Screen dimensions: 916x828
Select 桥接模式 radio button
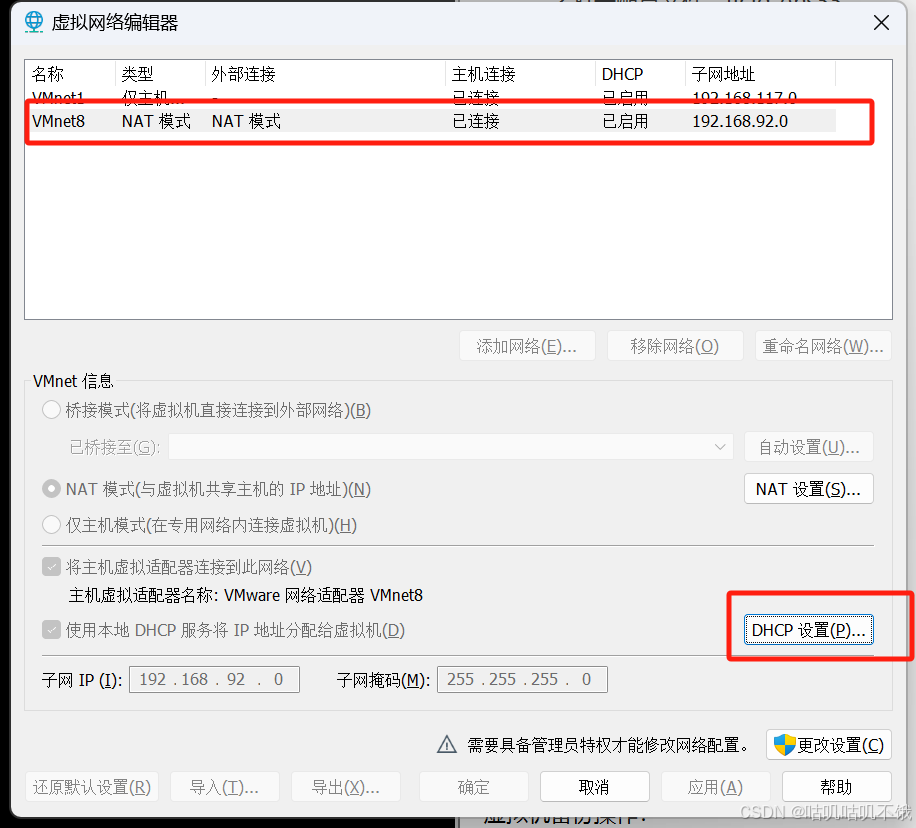click(x=51, y=410)
